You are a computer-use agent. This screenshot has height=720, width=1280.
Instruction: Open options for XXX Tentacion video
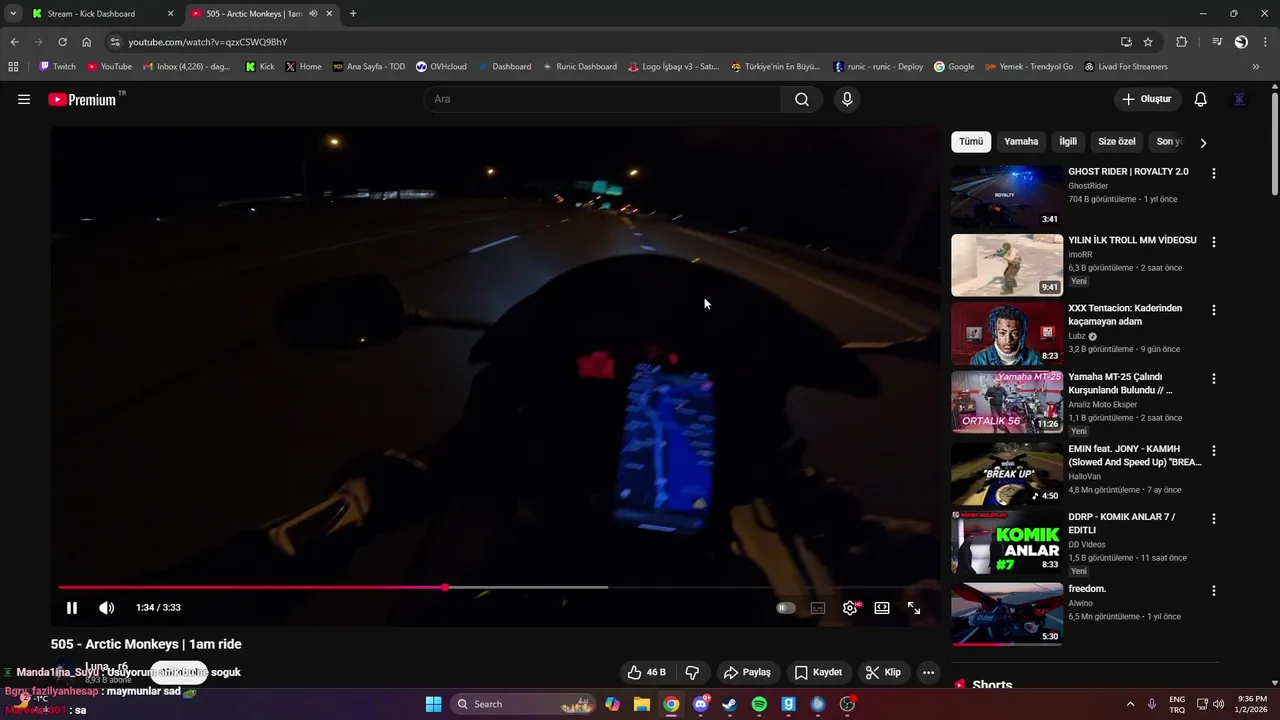[x=1214, y=310]
